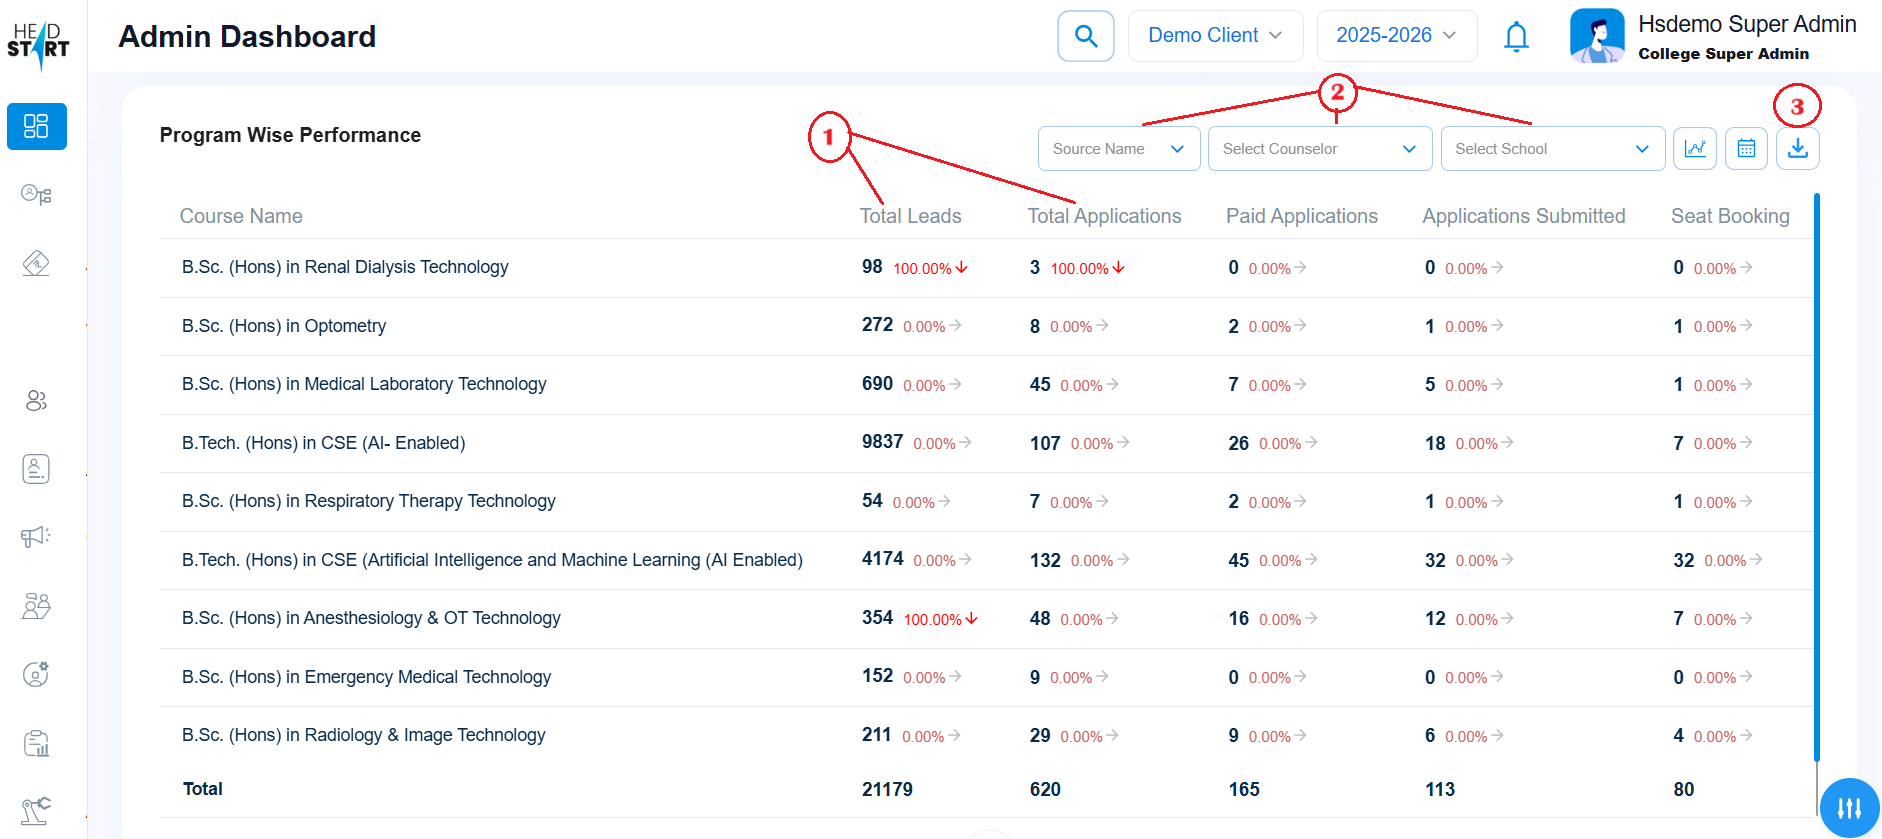Click the search magnifier button
1882x839 pixels.
(1085, 36)
